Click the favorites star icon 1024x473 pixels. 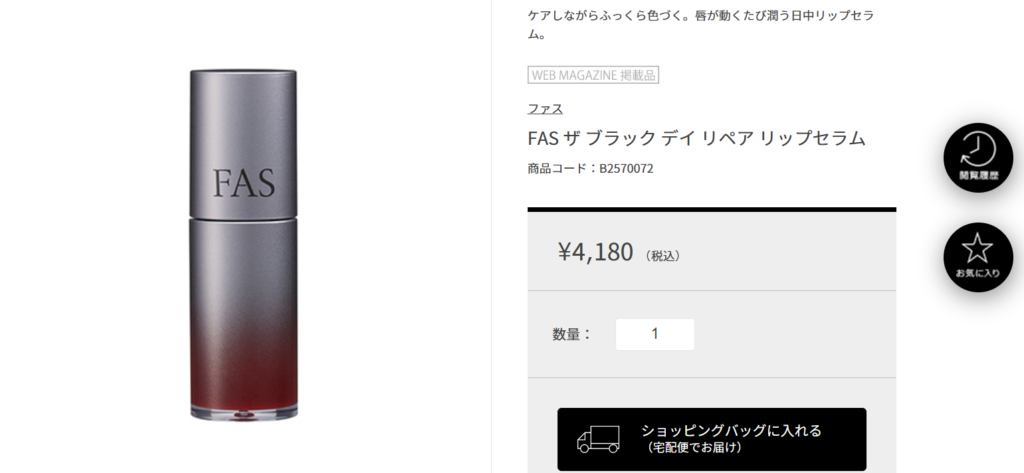pyautogui.click(x=978, y=248)
